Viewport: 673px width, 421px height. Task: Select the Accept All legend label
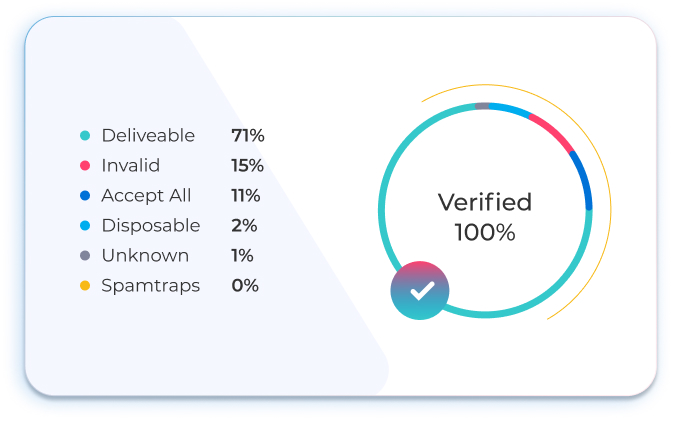(x=146, y=196)
